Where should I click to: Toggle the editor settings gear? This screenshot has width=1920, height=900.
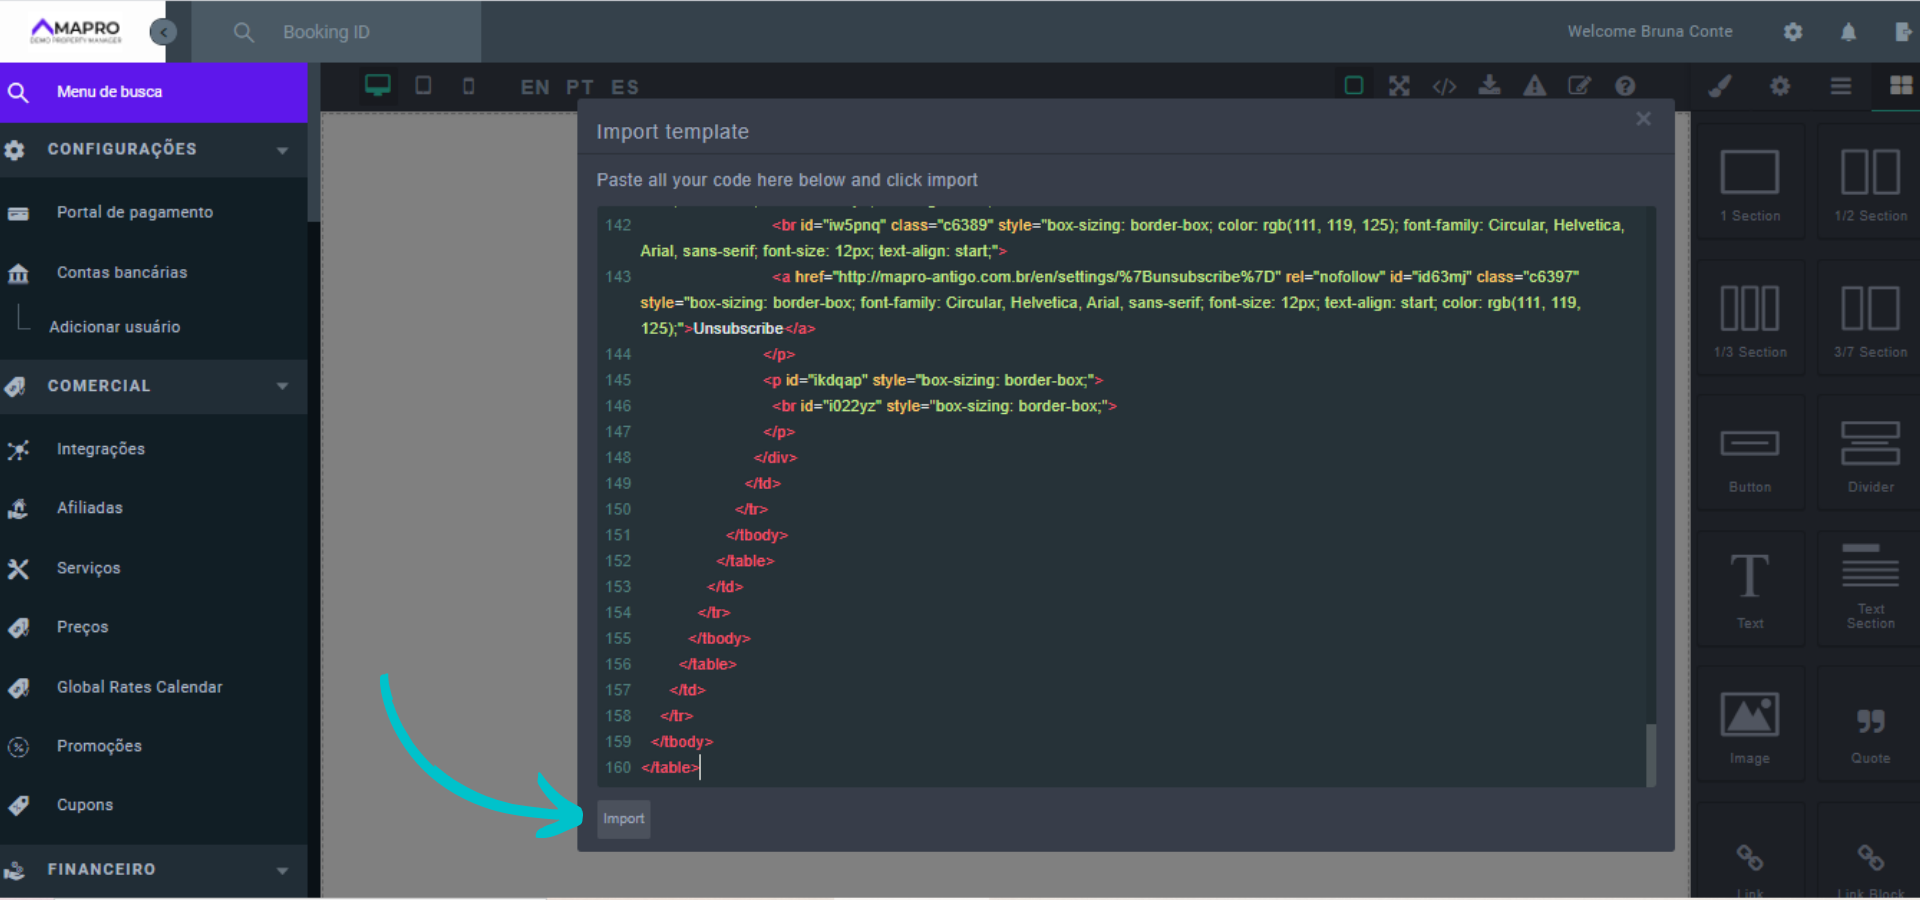pyautogui.click(x=1780, y=86)
